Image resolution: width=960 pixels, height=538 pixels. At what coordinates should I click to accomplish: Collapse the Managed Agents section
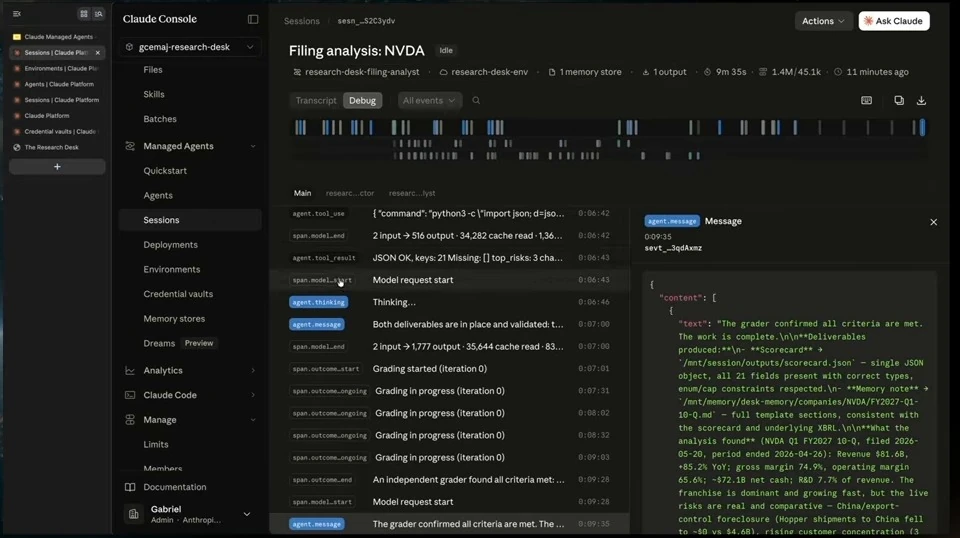253,146
